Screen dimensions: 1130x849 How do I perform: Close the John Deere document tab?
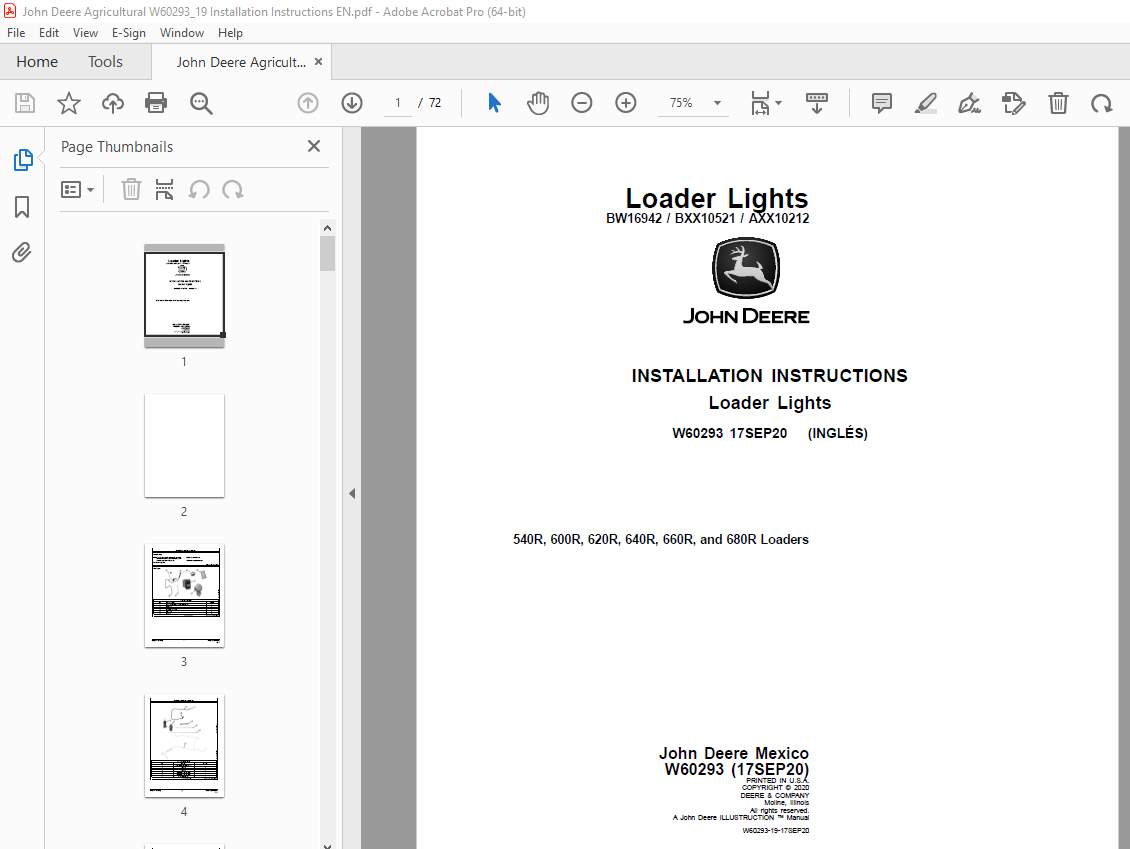[x=319, y=62]
